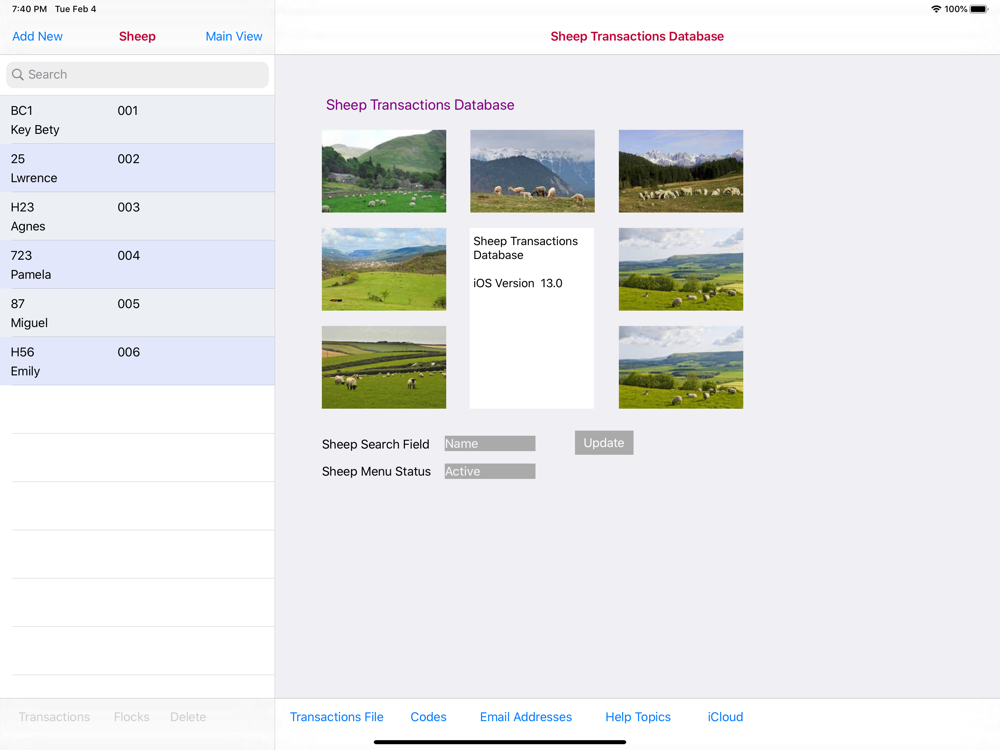Click the 'Sheep Search Field' label
Screen dimensions: 1000x750
point(376,444)
